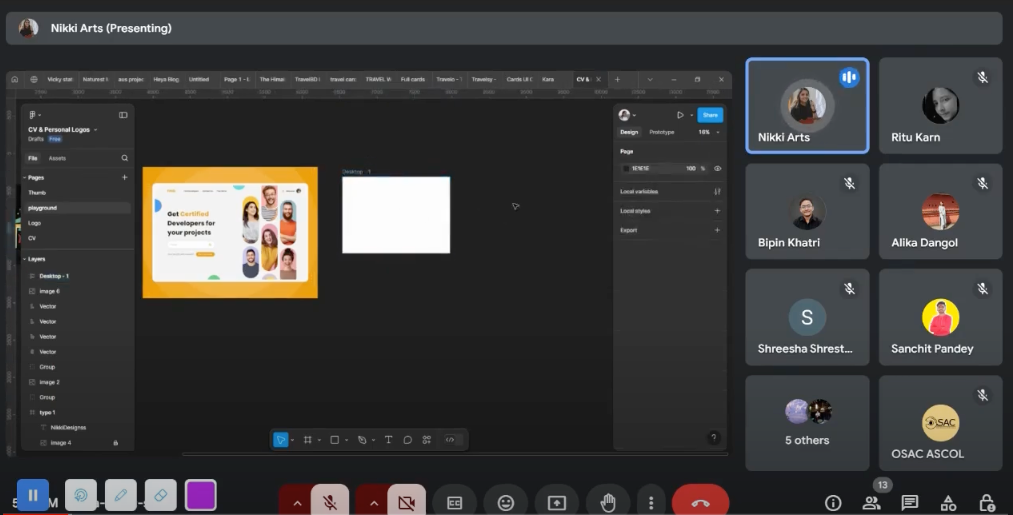Image resolution: width=1013 pixels, height=515 pixels.
Task: Toggle raise hand button in Meet
Action: [x=608, y=503]
